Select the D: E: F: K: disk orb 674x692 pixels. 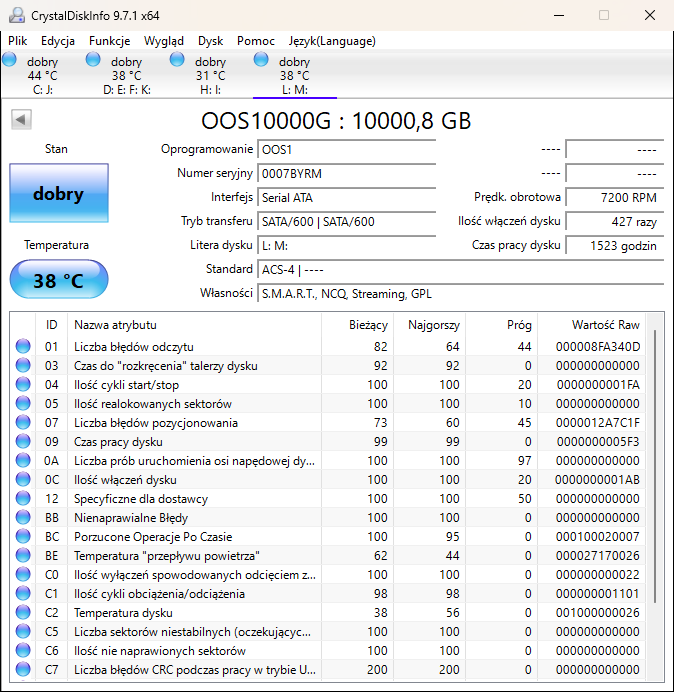[x=94, y=61]
